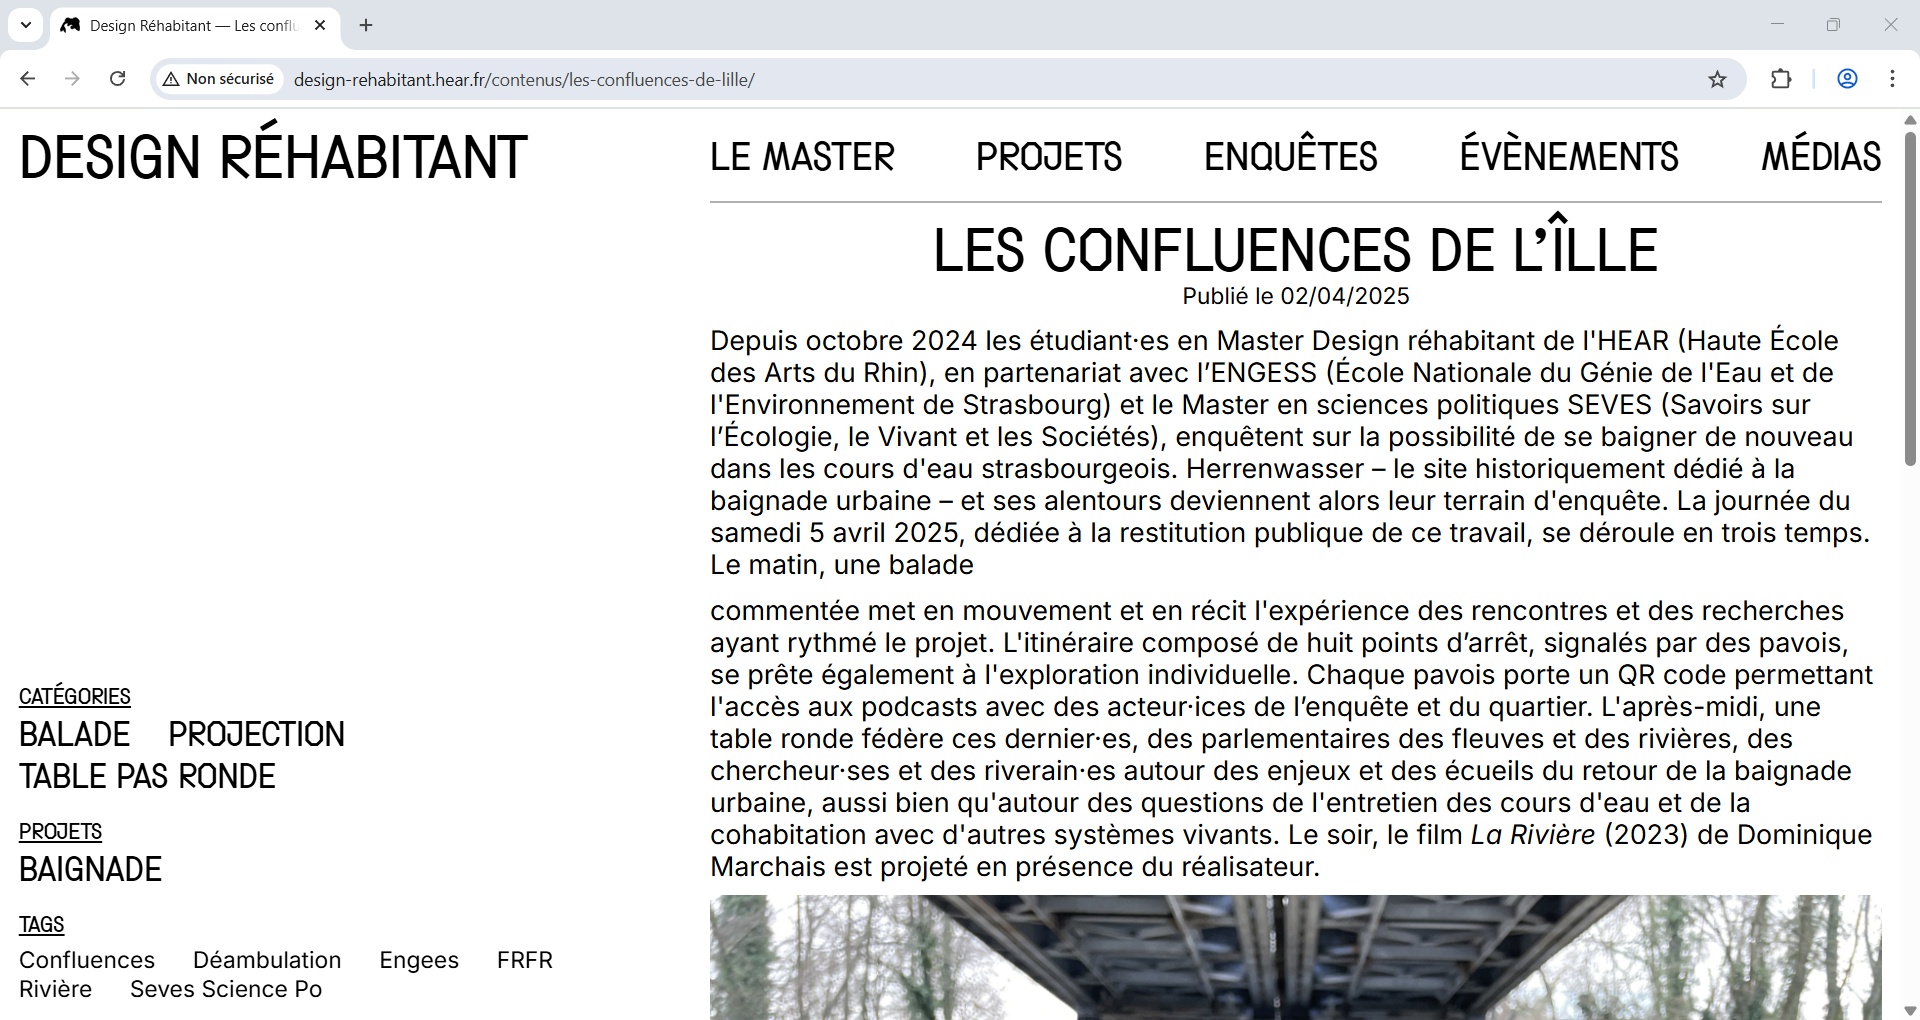Click the site favicon on the tab

tap(69, 25)
